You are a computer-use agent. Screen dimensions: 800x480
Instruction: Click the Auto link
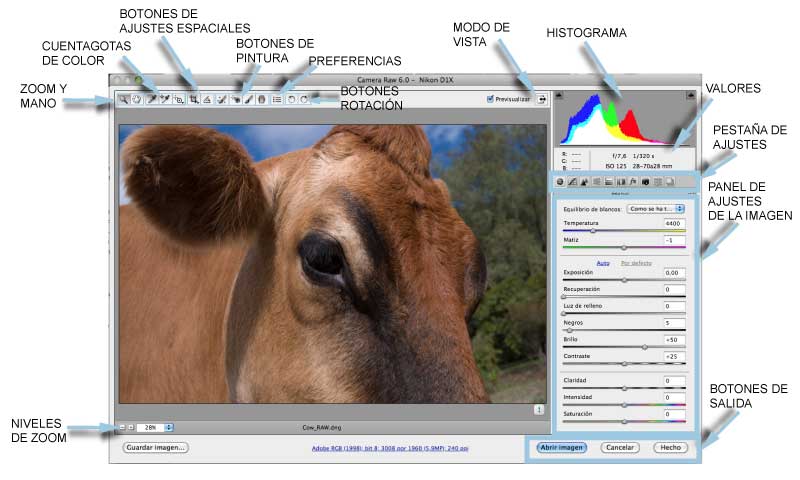603,263
